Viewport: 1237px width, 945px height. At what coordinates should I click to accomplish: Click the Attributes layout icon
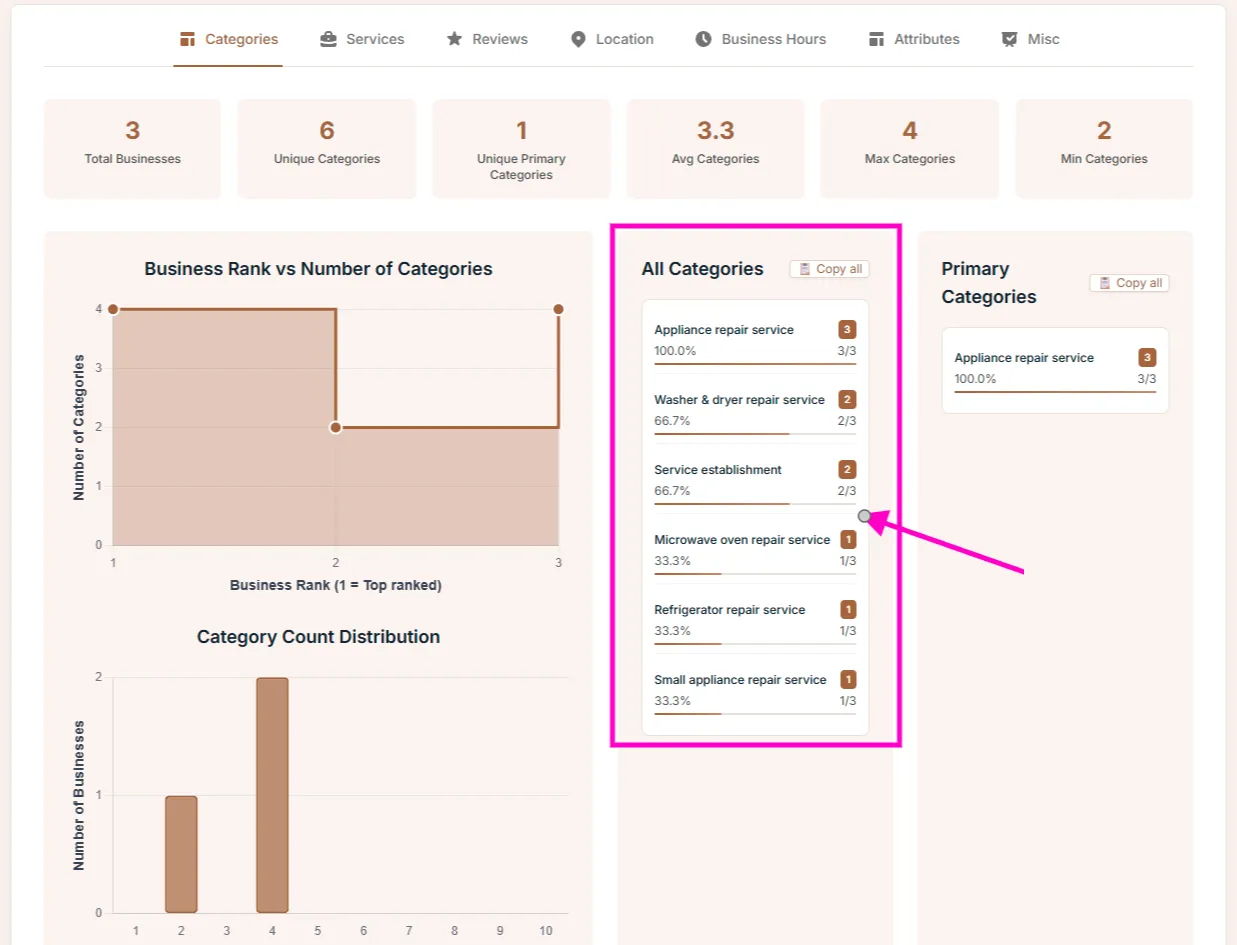(876, 39)
